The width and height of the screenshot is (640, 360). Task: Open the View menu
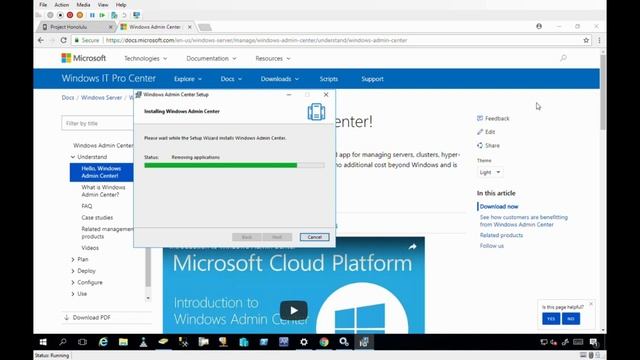click(x=103, y=5)
